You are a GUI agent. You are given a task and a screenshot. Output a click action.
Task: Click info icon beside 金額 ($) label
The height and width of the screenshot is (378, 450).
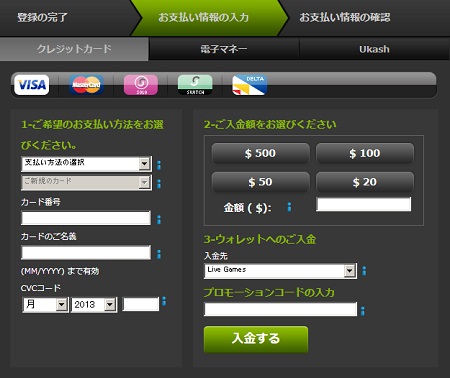click(x=289, y=207)
